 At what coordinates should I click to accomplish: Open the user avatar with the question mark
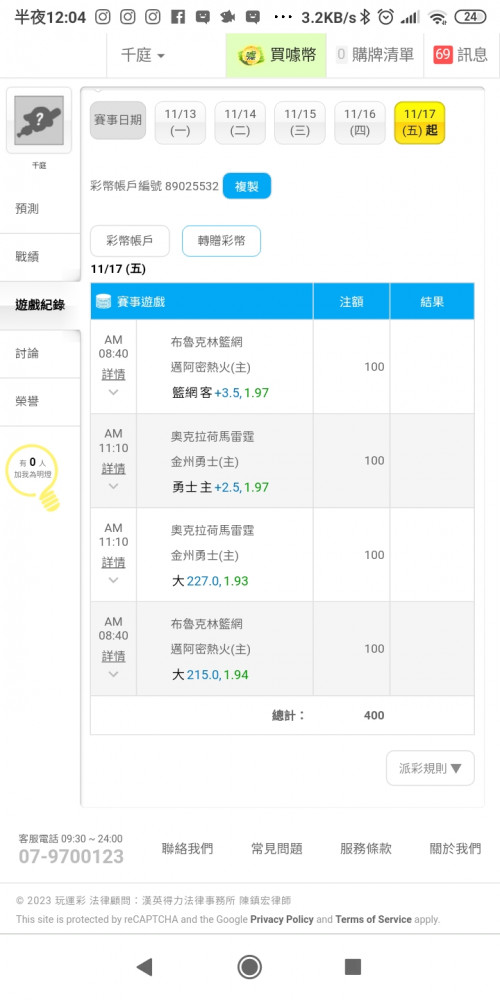tap(39, 120)
